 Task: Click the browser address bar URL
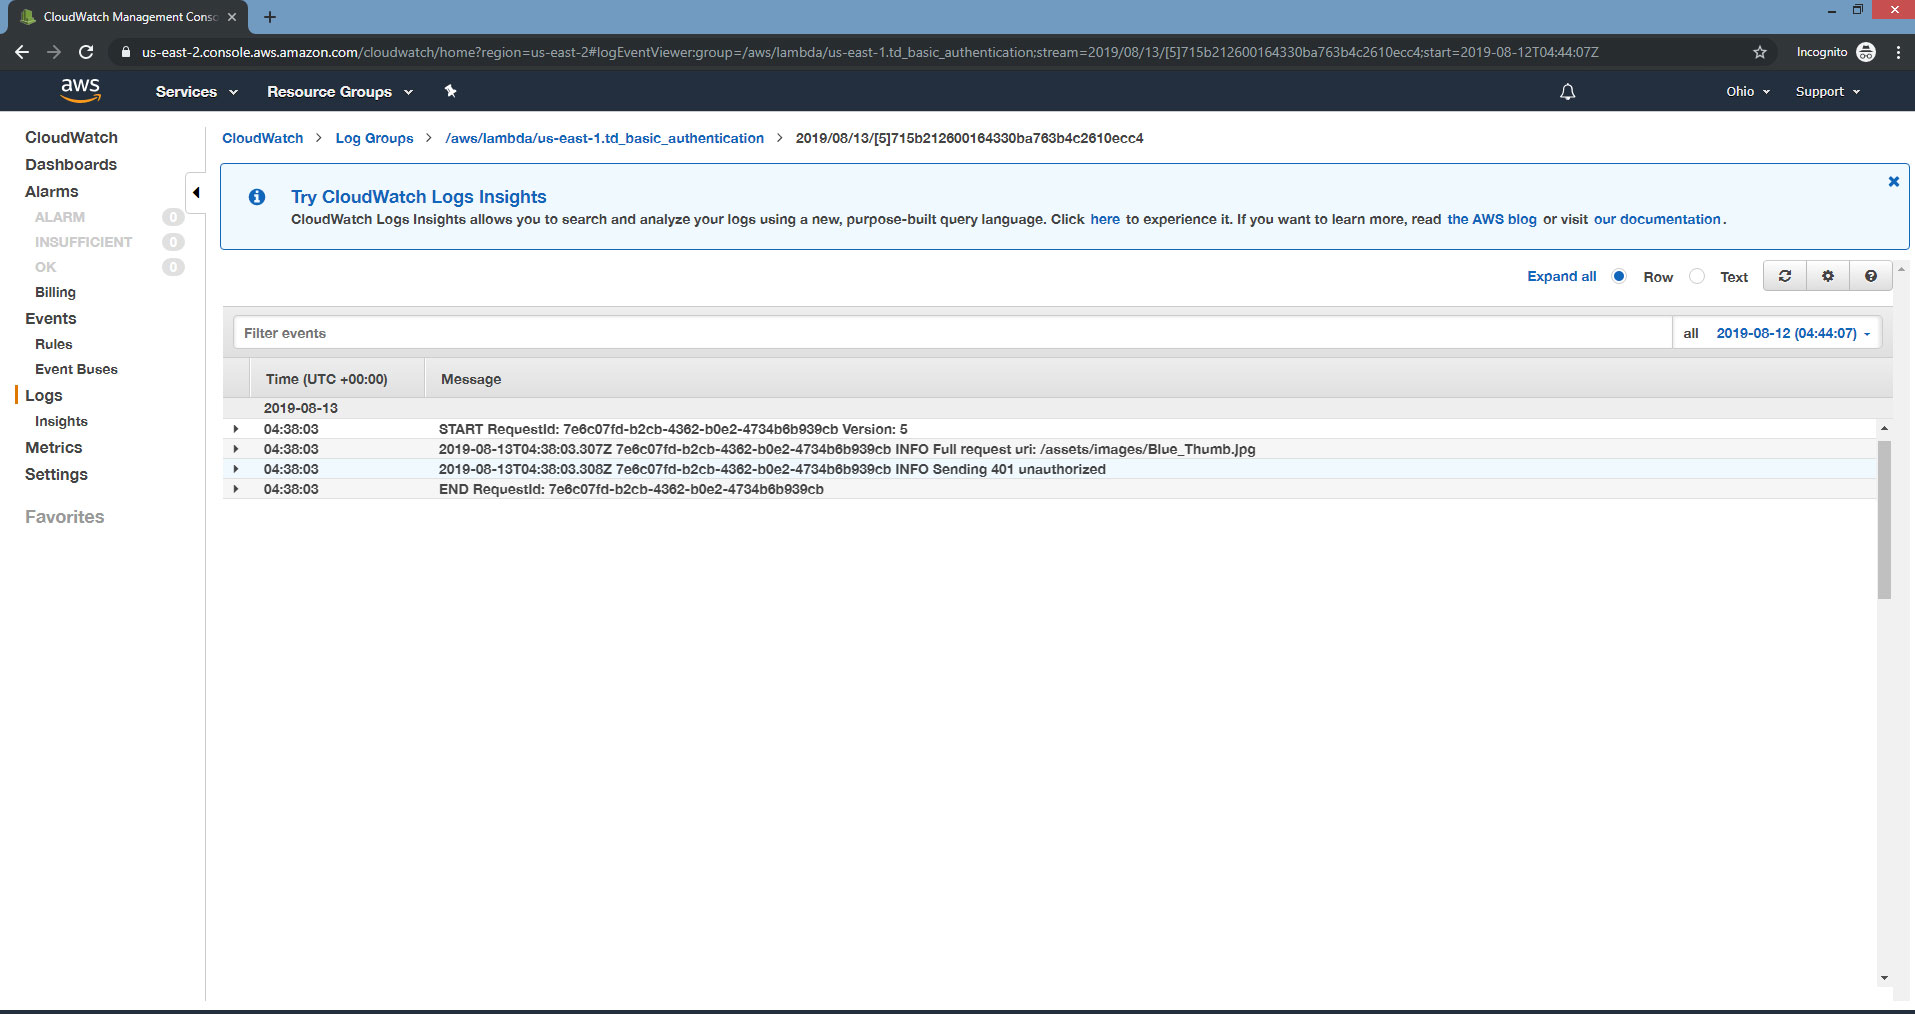tap(870, 52)
